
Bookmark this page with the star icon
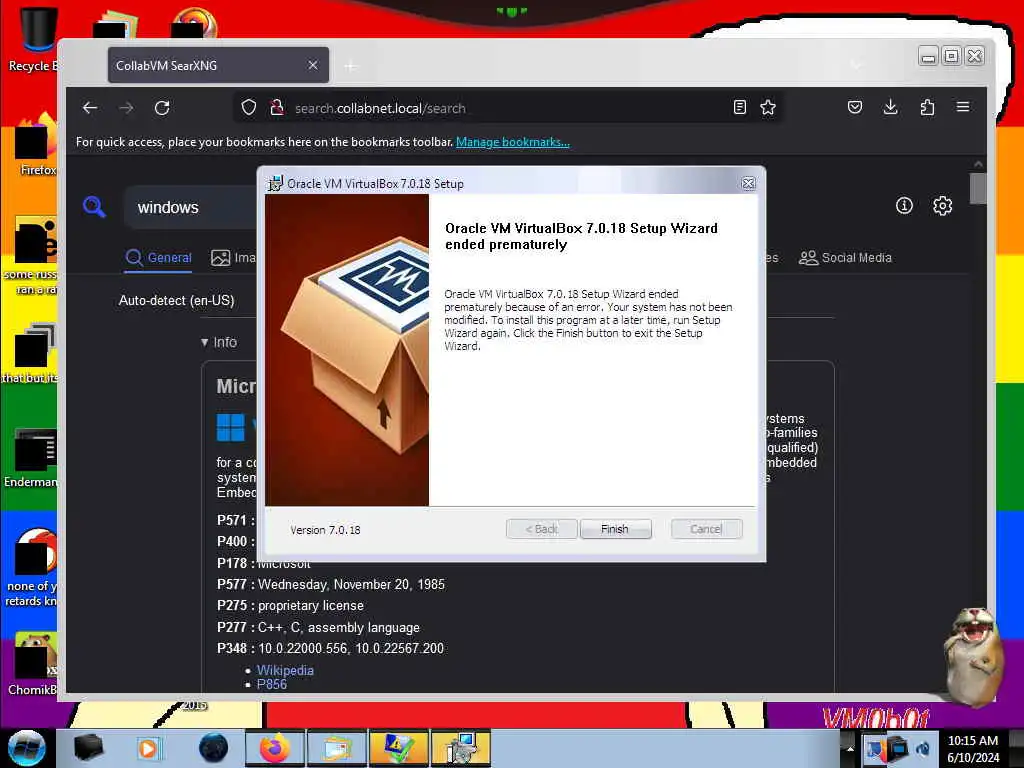pyautogui.click(x=768, y=107)
